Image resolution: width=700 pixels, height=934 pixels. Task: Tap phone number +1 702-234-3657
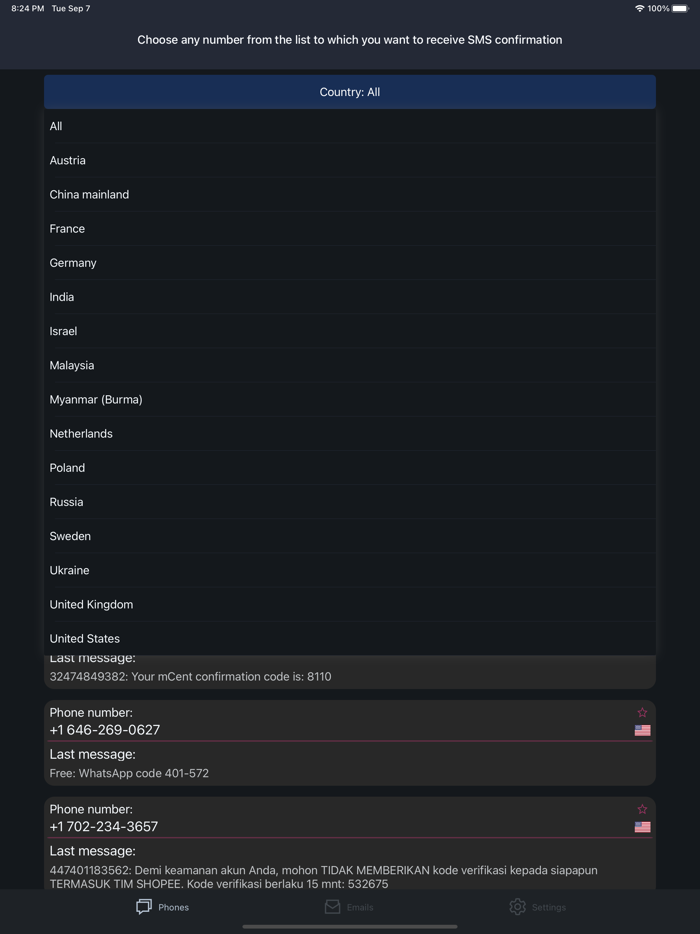pos(108,827)
